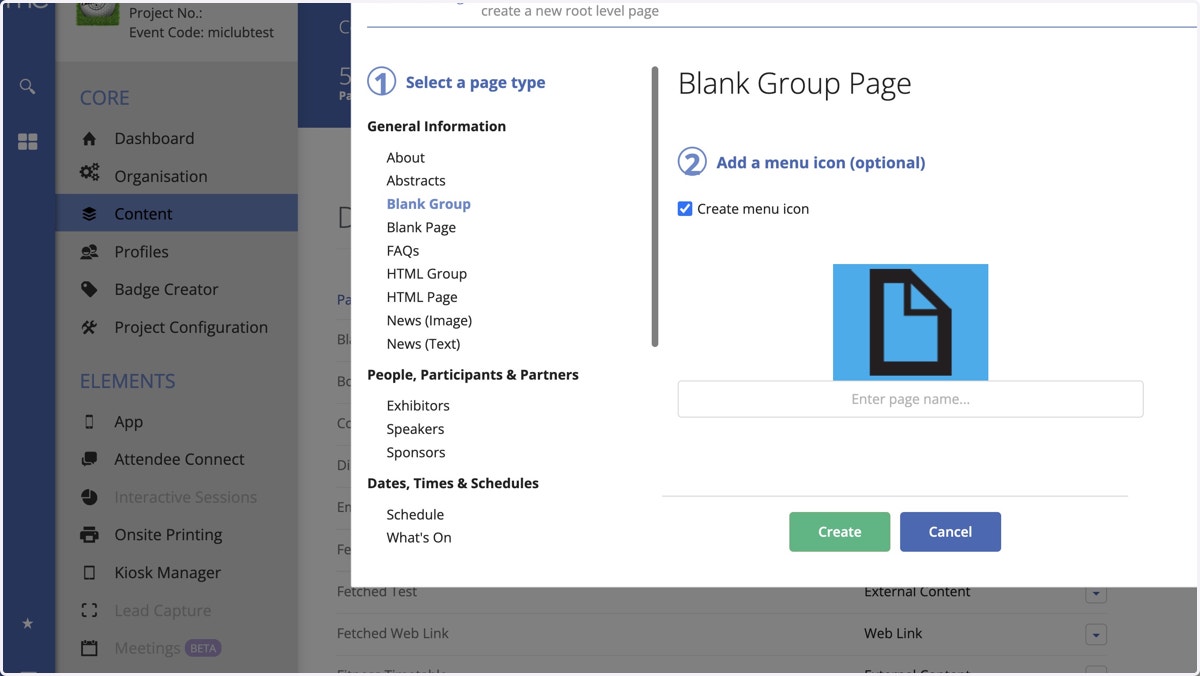
Task: Click the project logo thumbnail at top
Action: click(x=98, y=14)
